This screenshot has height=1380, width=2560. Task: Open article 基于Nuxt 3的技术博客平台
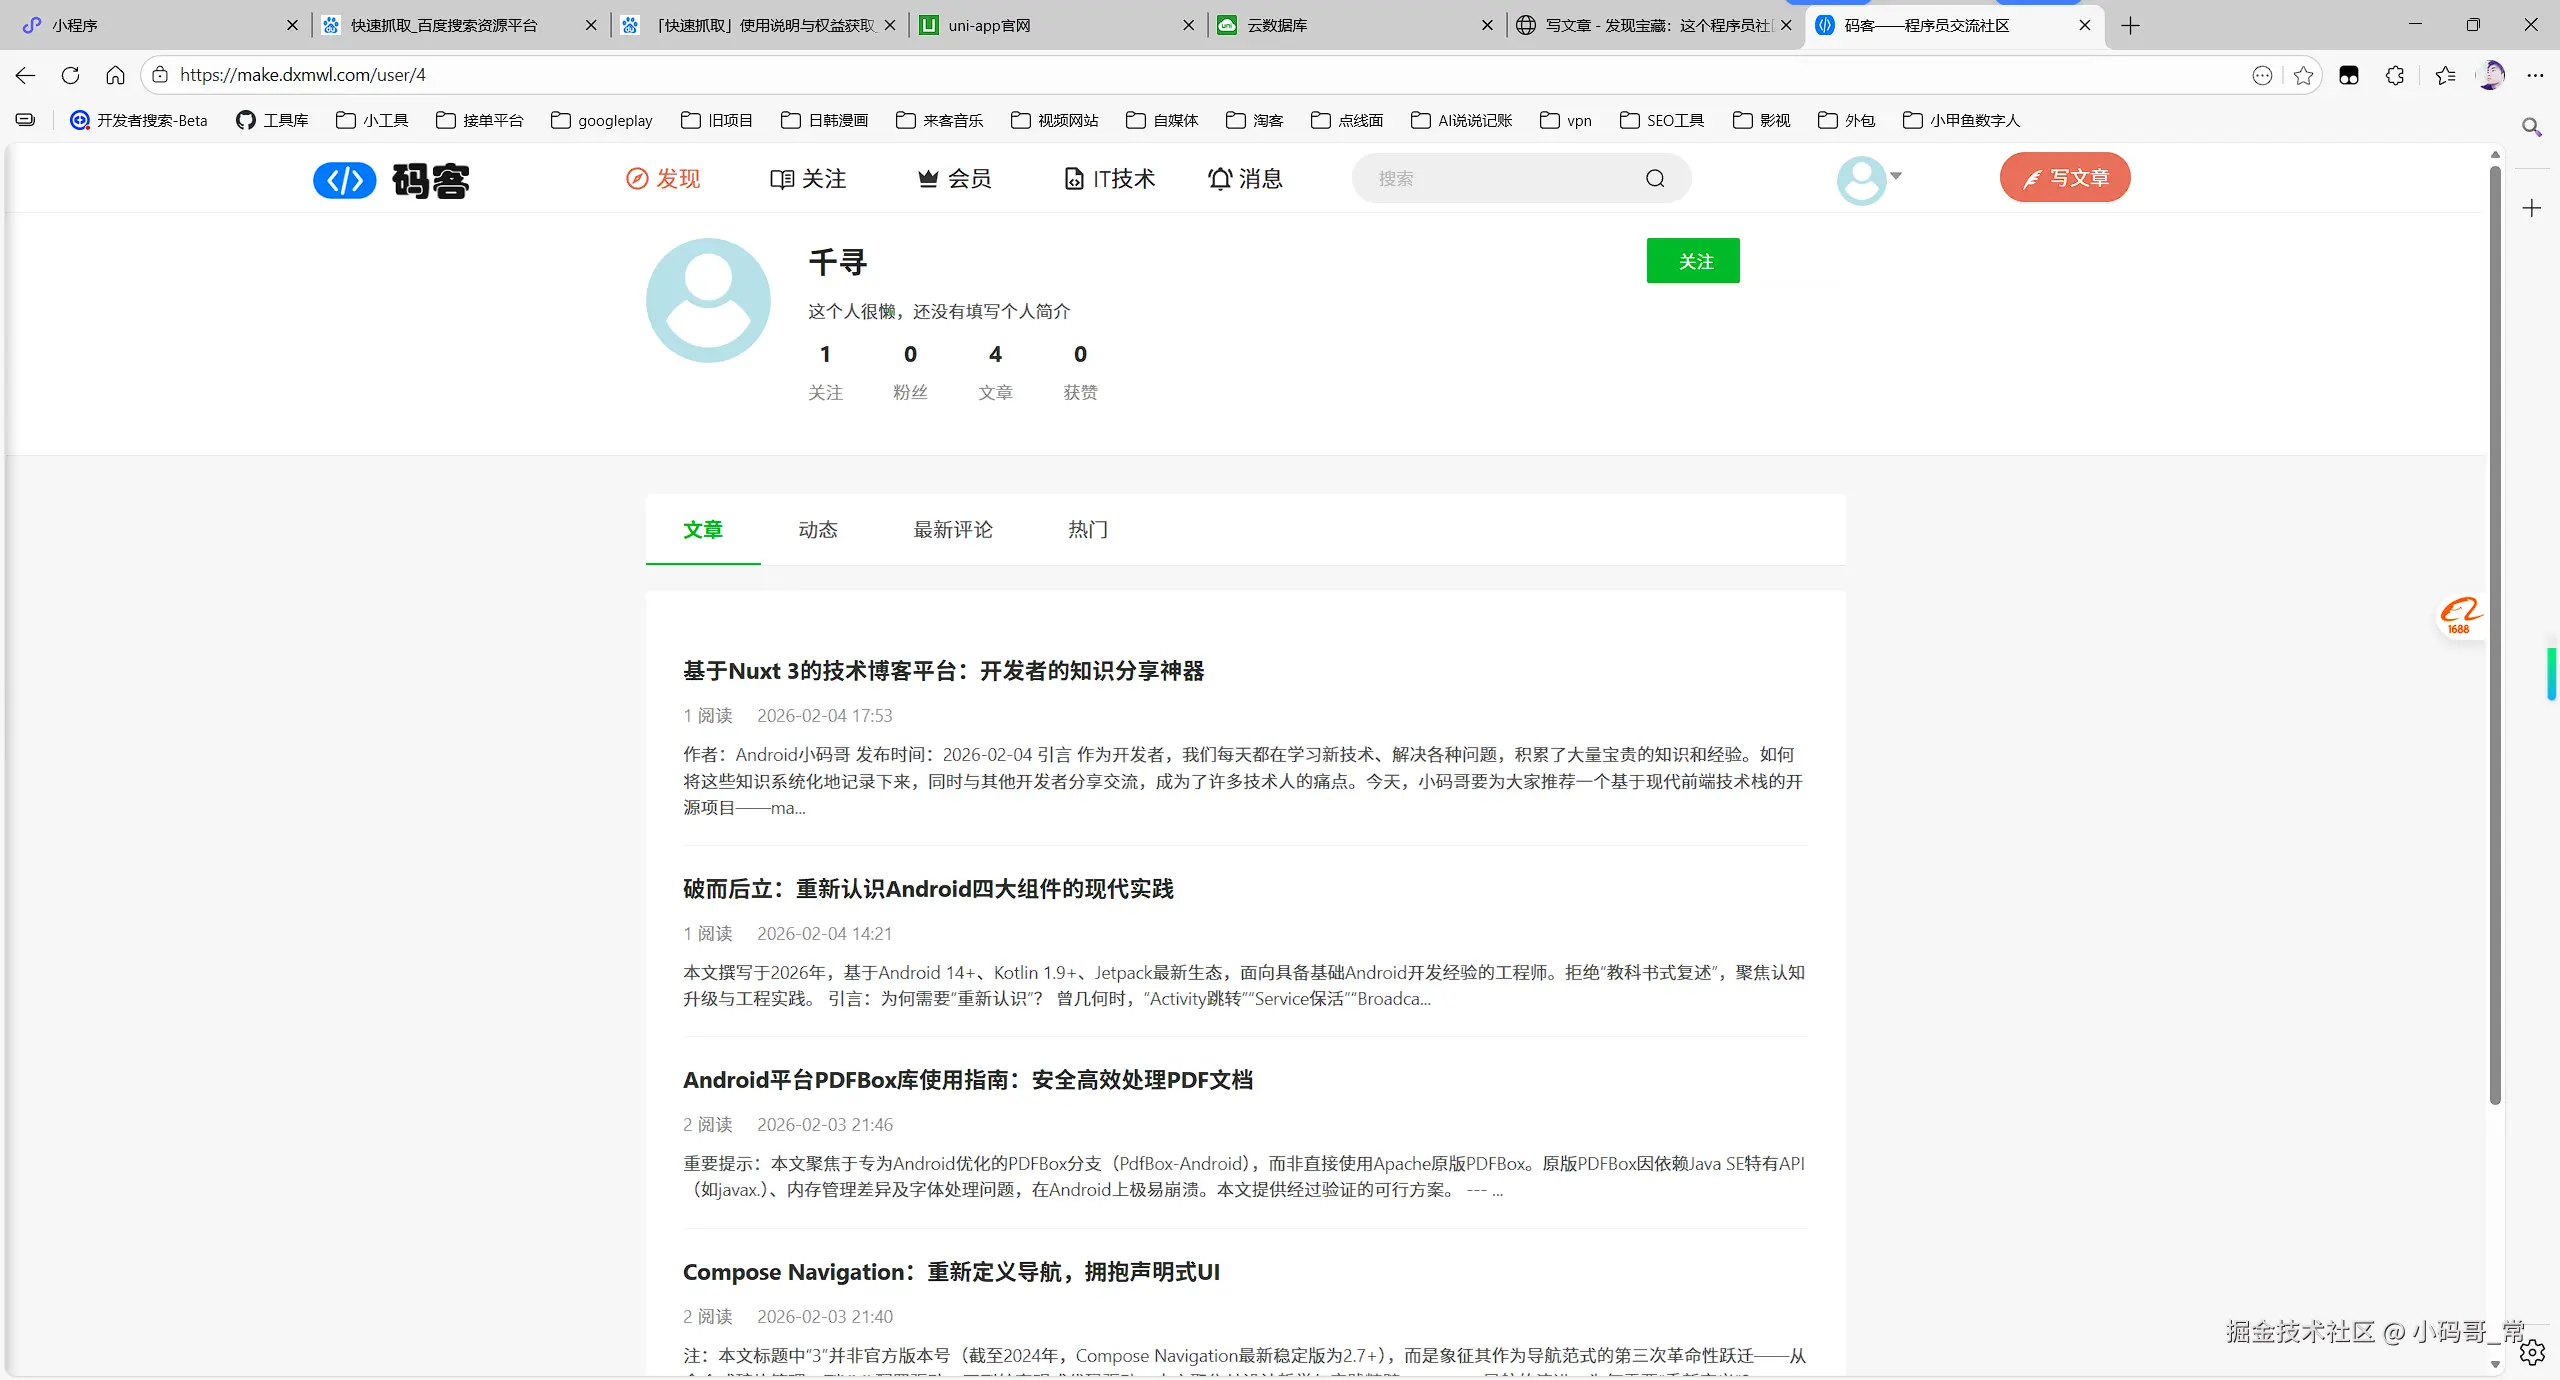pyautogui.click(x=943, y=670)
